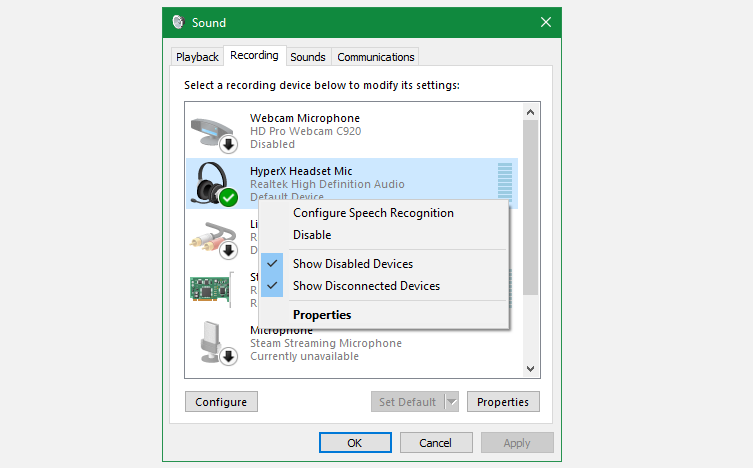The width and height of the screenshot is (753, 468).
Task: Click the scroll up arrow of device list
Action: pyautogui.click(x=530, y=112)
